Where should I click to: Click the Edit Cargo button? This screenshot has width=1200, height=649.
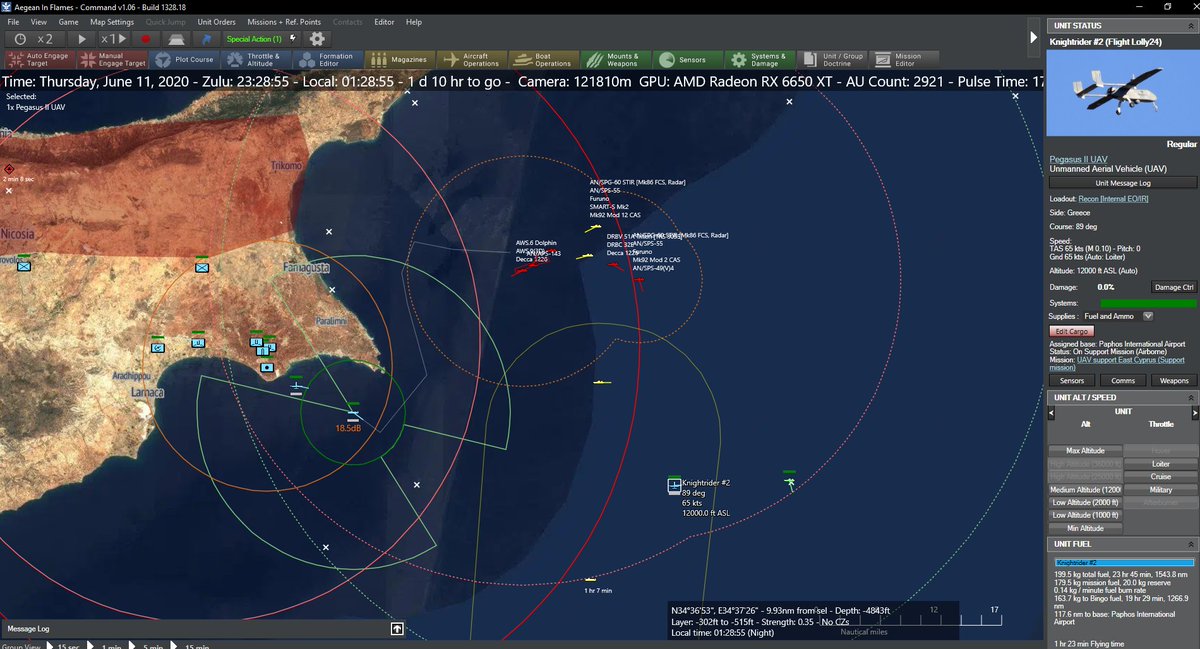[x=1072, y=331]
